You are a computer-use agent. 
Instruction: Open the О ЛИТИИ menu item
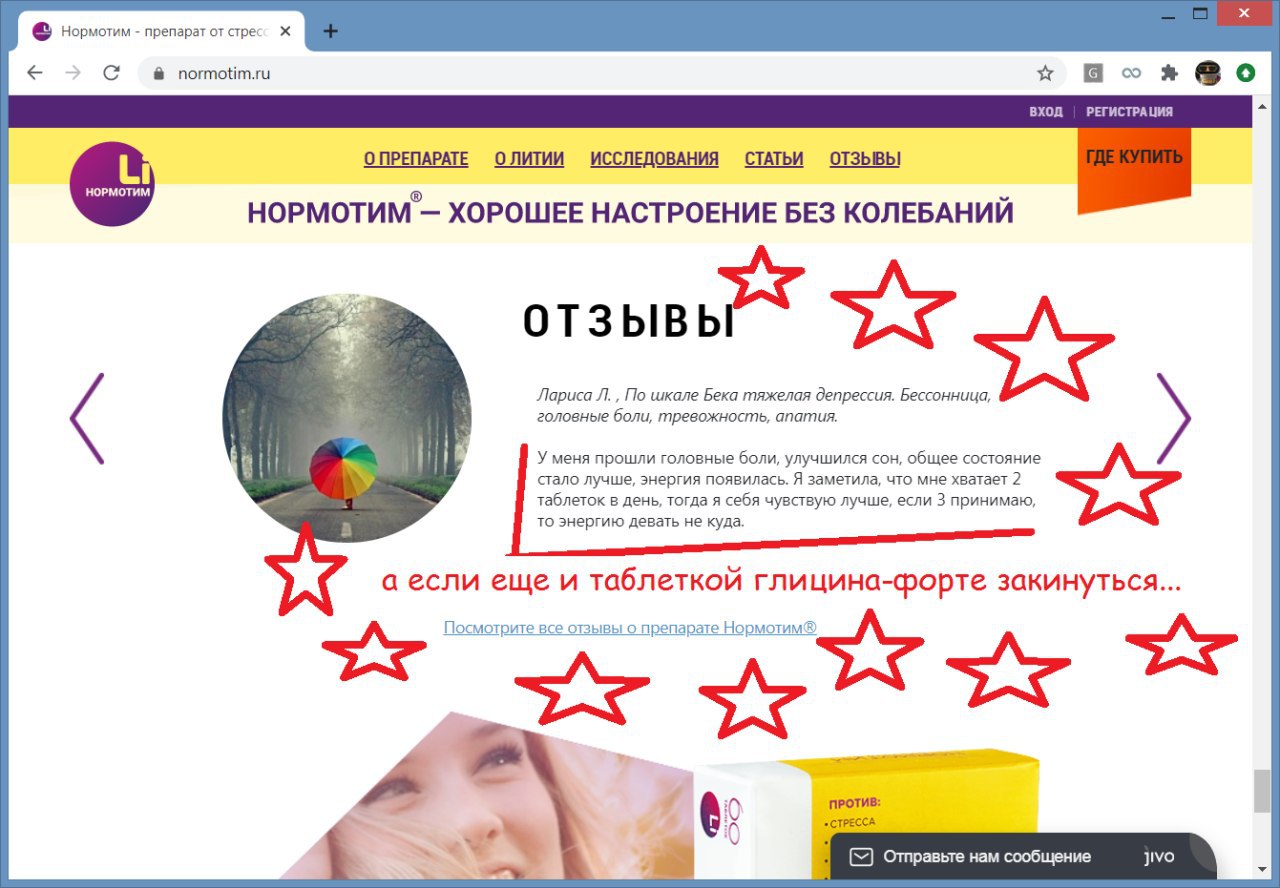[529, 159]
